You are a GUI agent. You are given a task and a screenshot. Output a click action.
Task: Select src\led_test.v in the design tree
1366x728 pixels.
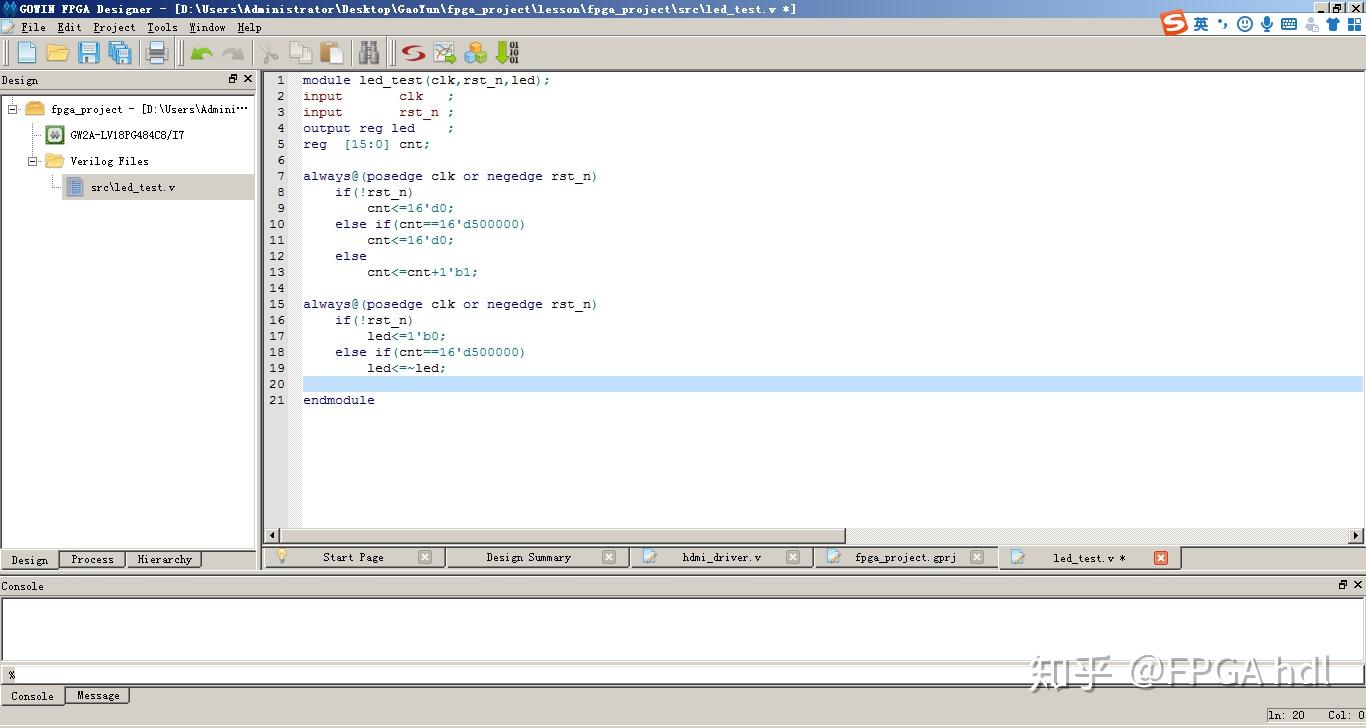[132, 187]
